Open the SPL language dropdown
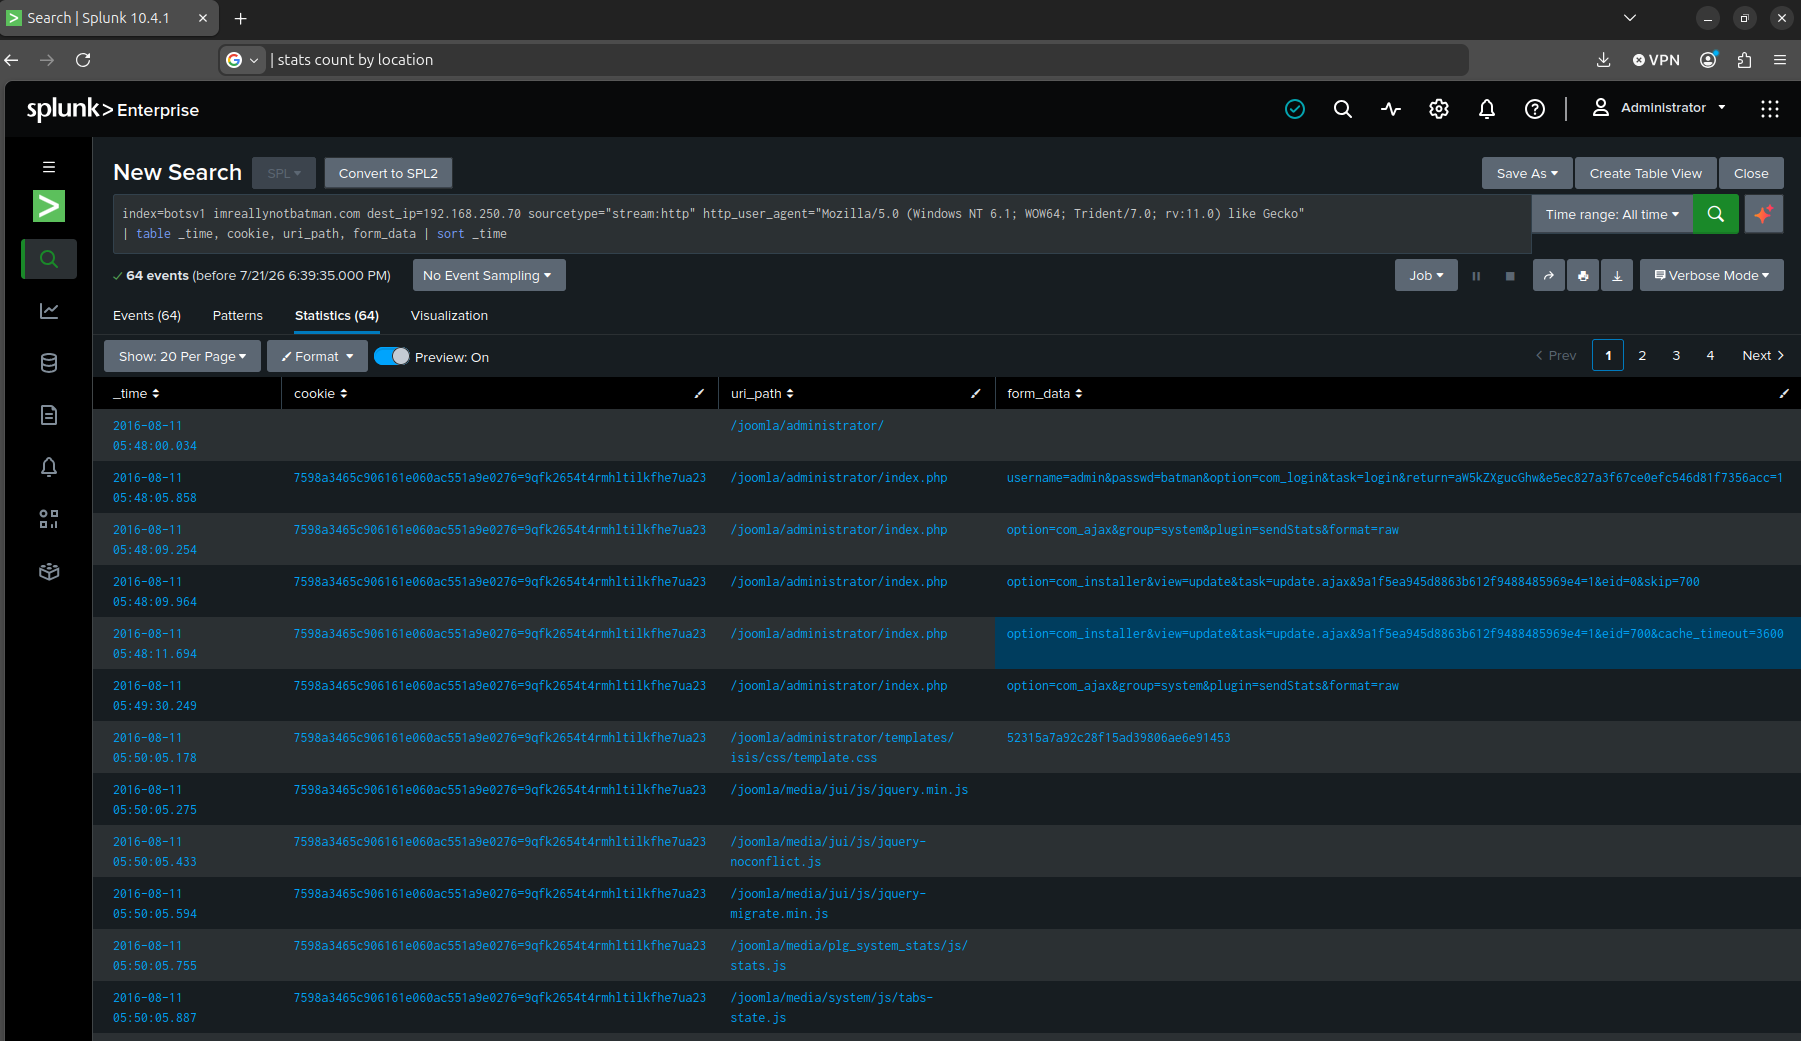This screenshot has width=1801, height=1041. pyautogui.click(x=284, y=173)
